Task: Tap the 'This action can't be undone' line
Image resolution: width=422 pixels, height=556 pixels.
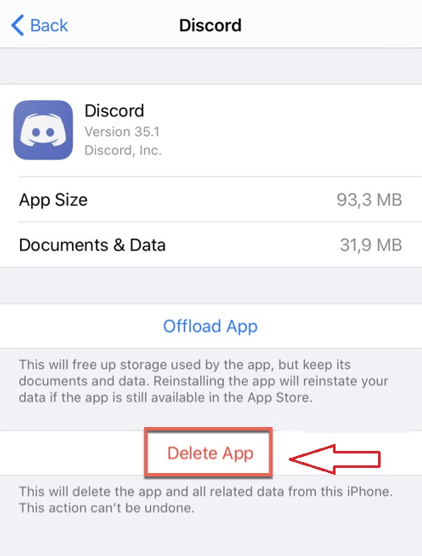Action: [106, 508]
